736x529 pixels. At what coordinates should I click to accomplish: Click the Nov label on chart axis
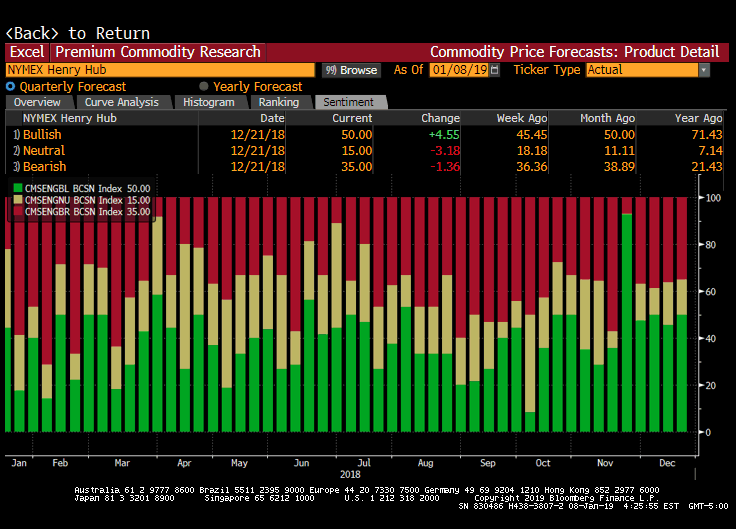coord(605,463)
